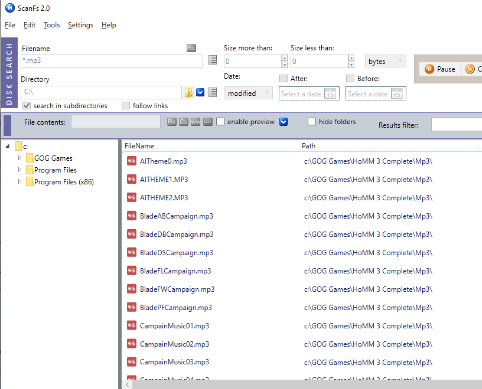Viewport: 482px width, 389px height.
Task: Click the File contents input field
Action: [x=116, y=122]
